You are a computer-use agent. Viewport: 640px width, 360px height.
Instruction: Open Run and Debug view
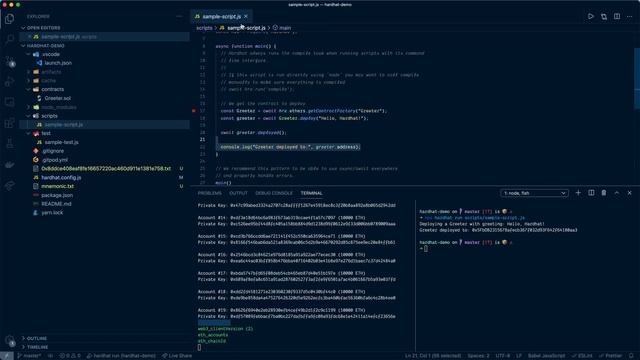(x=9, y=81)
